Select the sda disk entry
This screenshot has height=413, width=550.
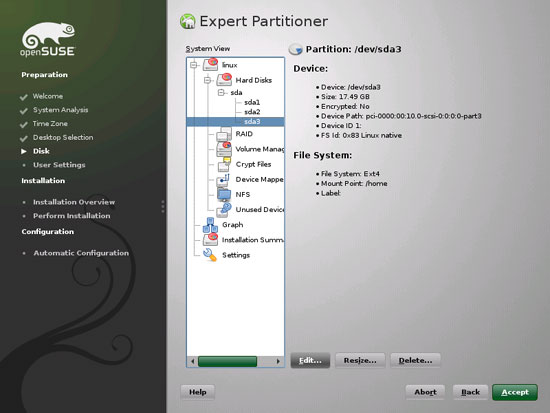click(236, 92)
